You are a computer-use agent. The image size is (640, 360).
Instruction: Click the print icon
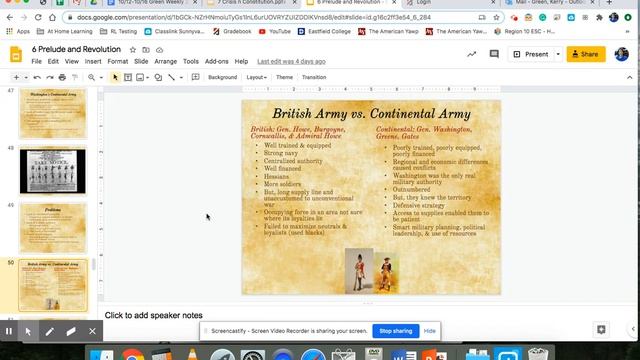tap(62, 77)
